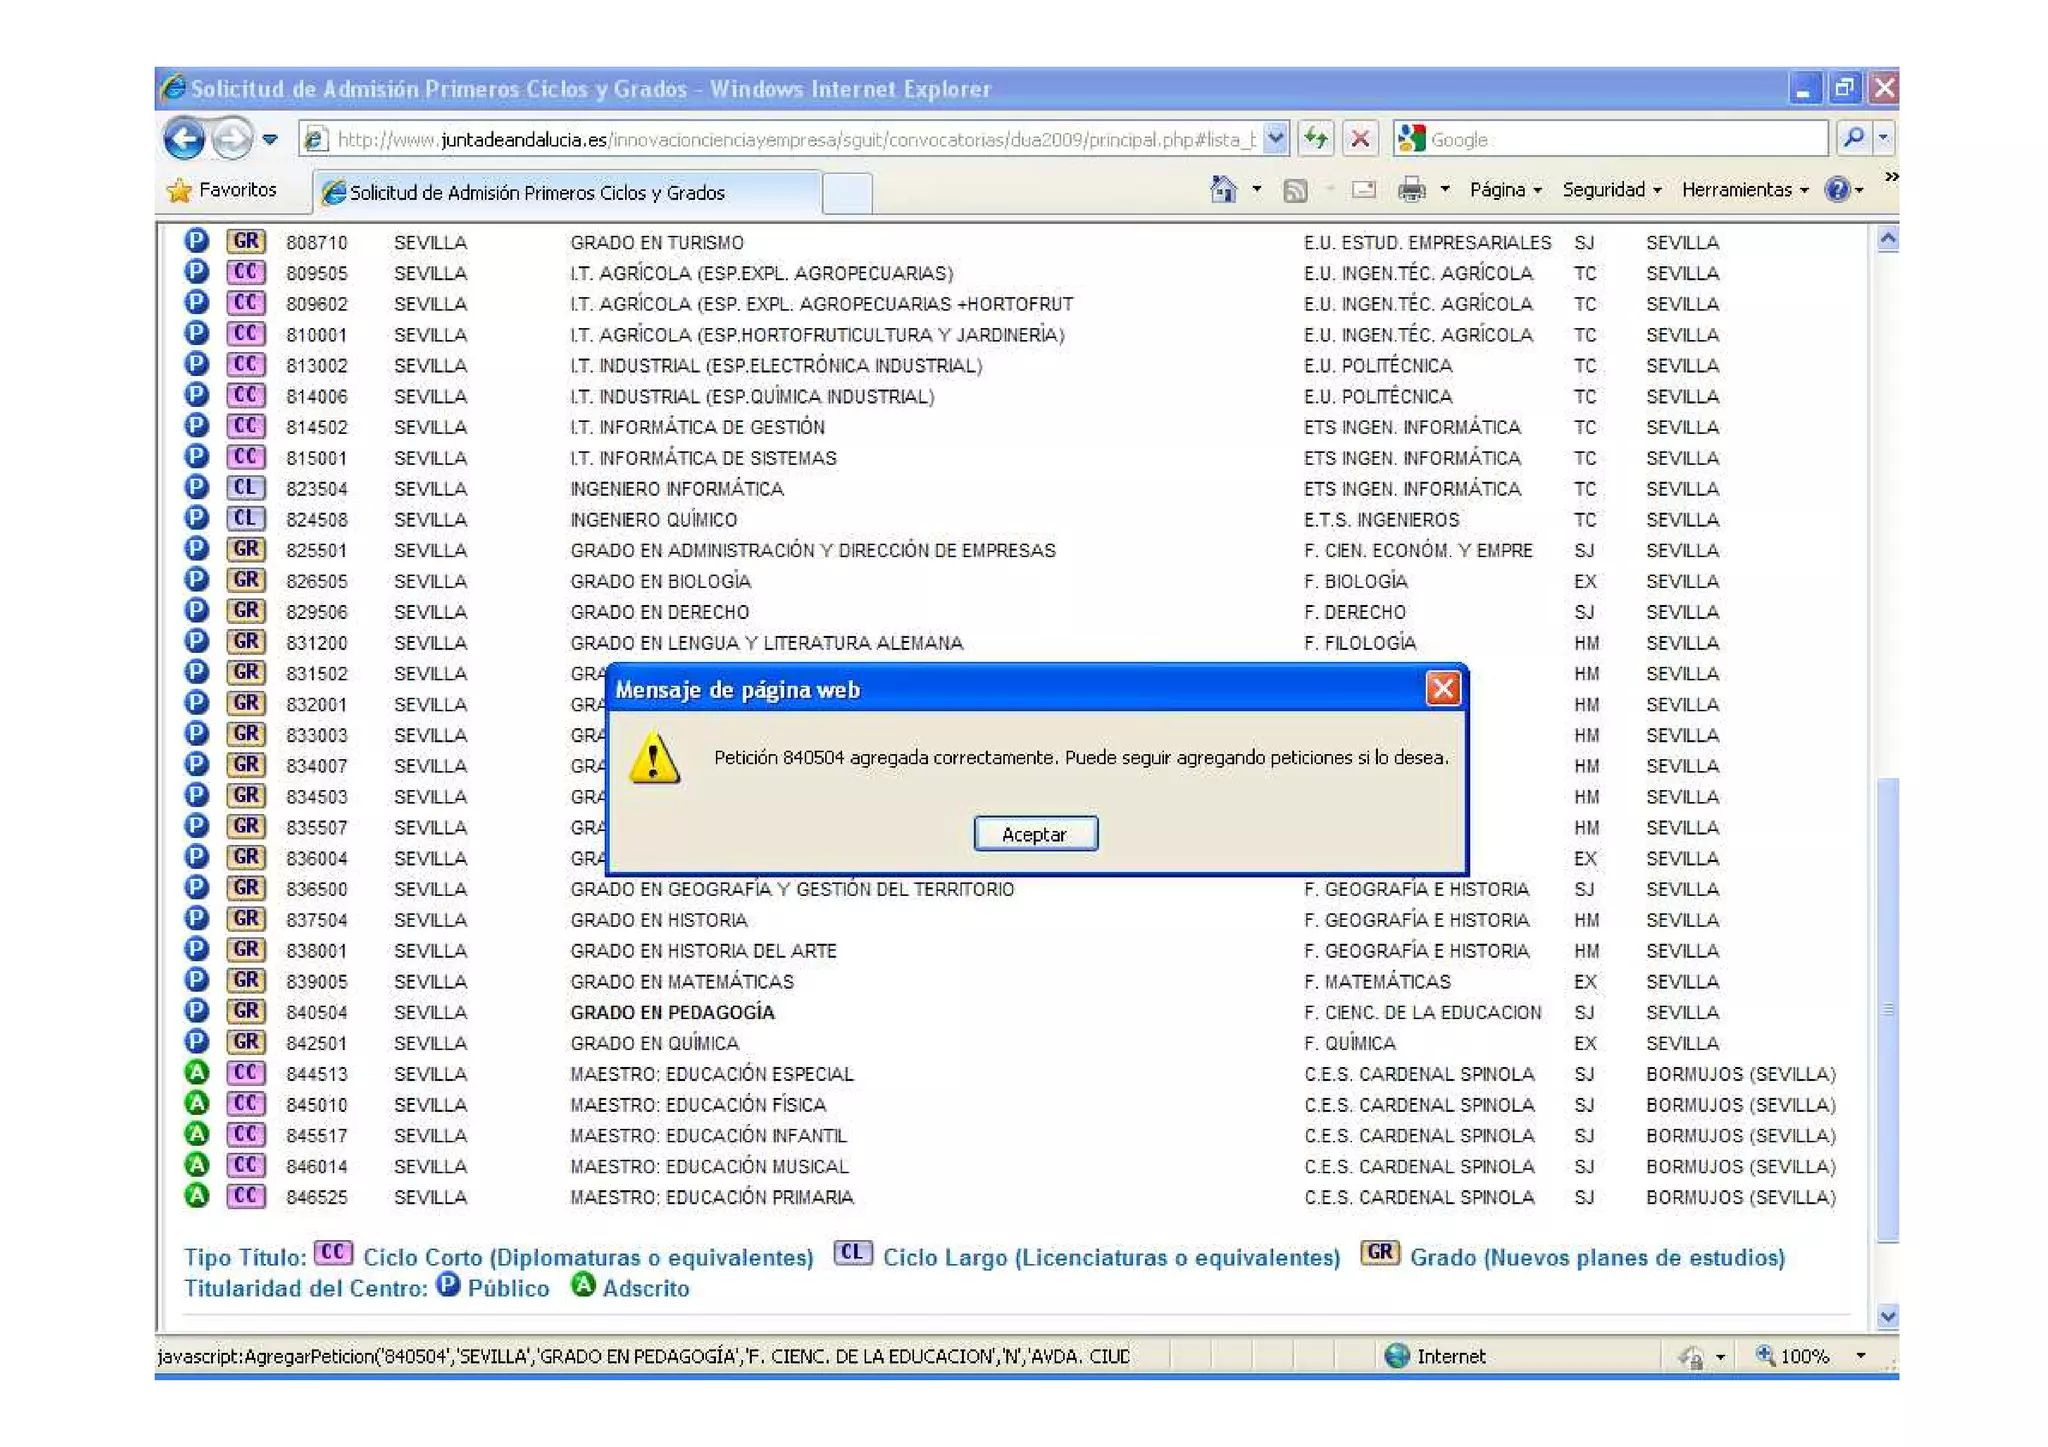This screenshot has width=2048, height=1447.
Task: Expand the address bar history dropdown
Action: 1275,139
